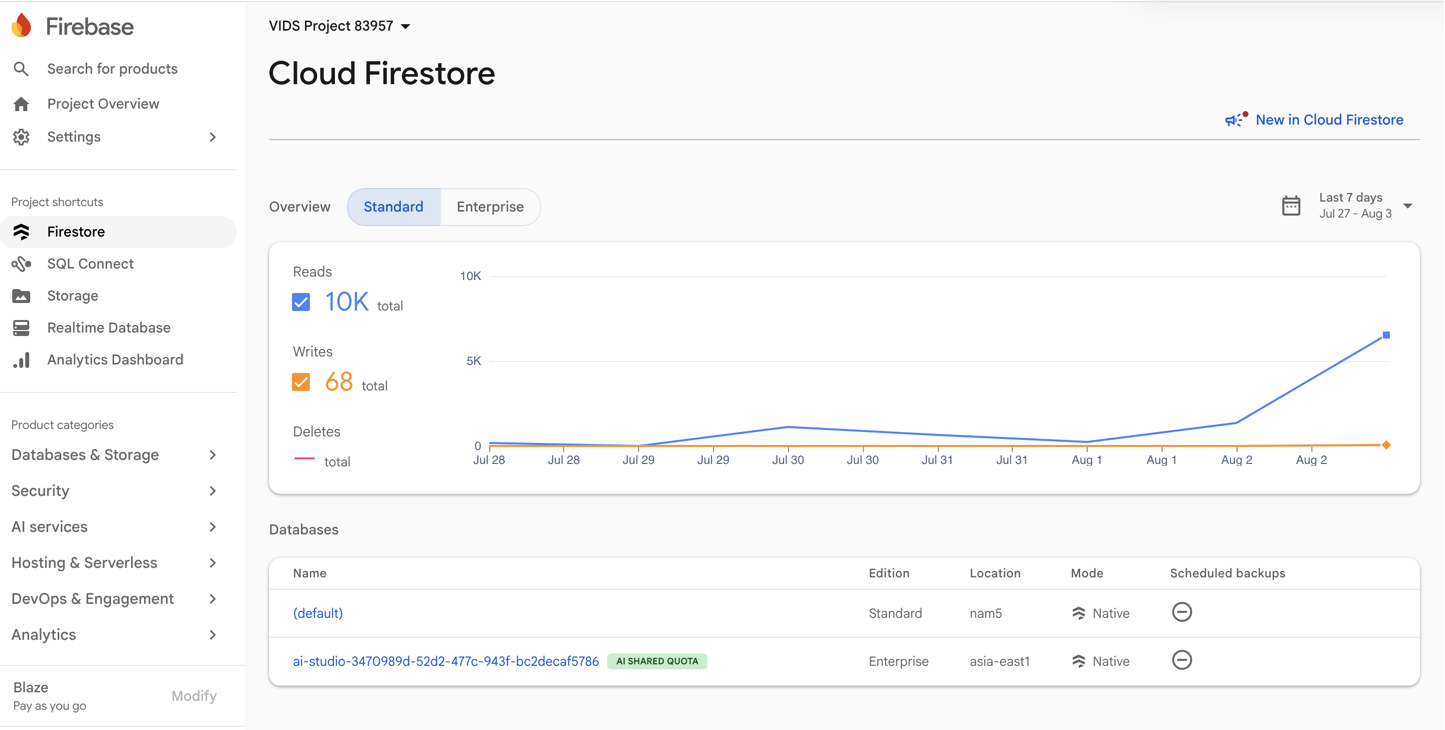Click the Mode column header
This screenshot has width=1445, height=730.
click(1087, 574)
